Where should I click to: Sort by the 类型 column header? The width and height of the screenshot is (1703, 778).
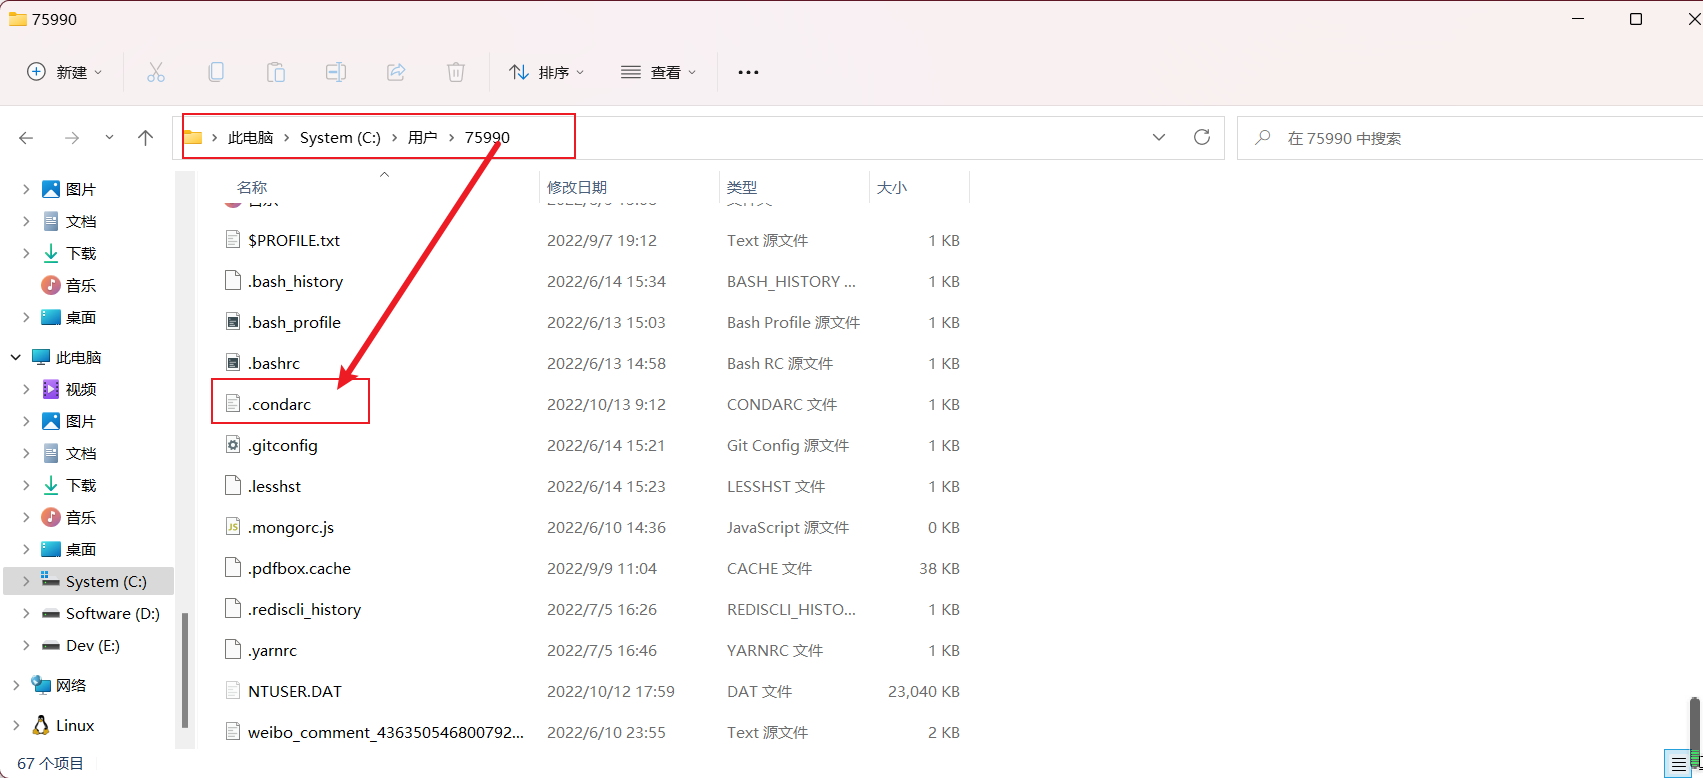742,187
